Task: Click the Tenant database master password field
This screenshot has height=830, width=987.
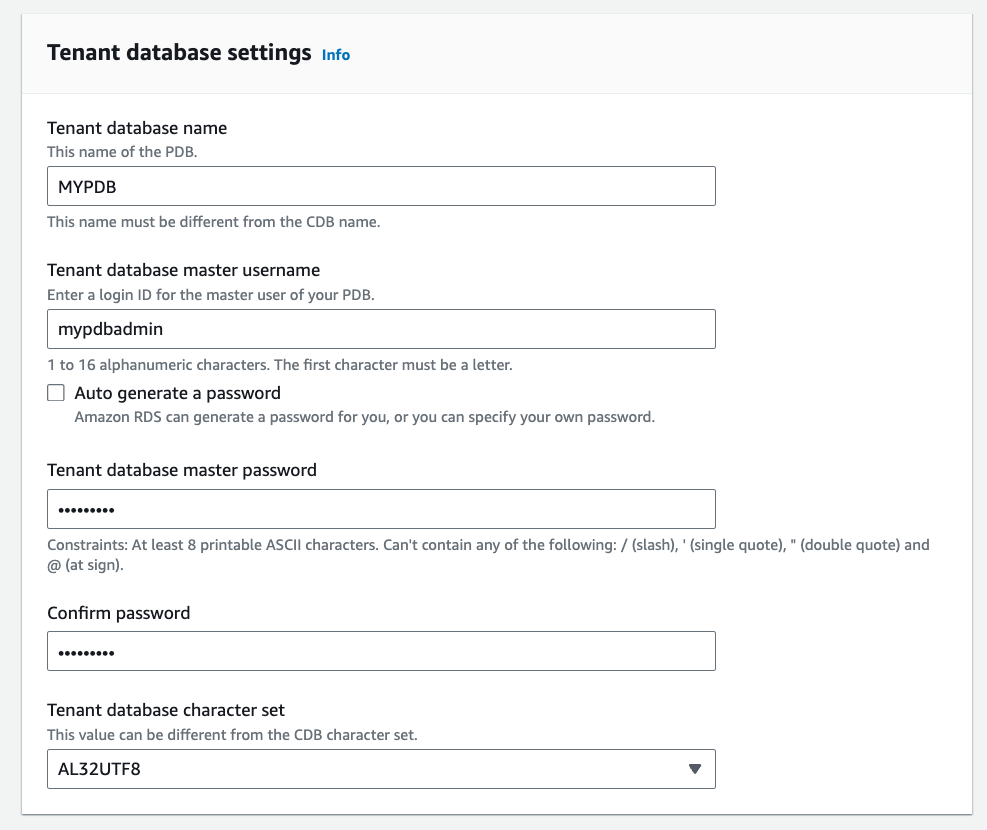Action: (381, 509)
